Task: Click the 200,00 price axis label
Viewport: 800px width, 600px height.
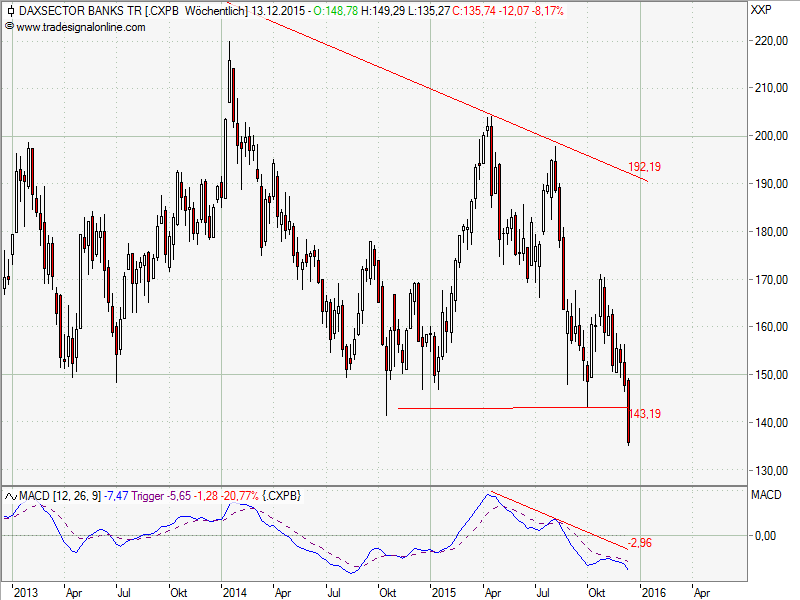Action: pyautogui.click(x=771, y=136)
